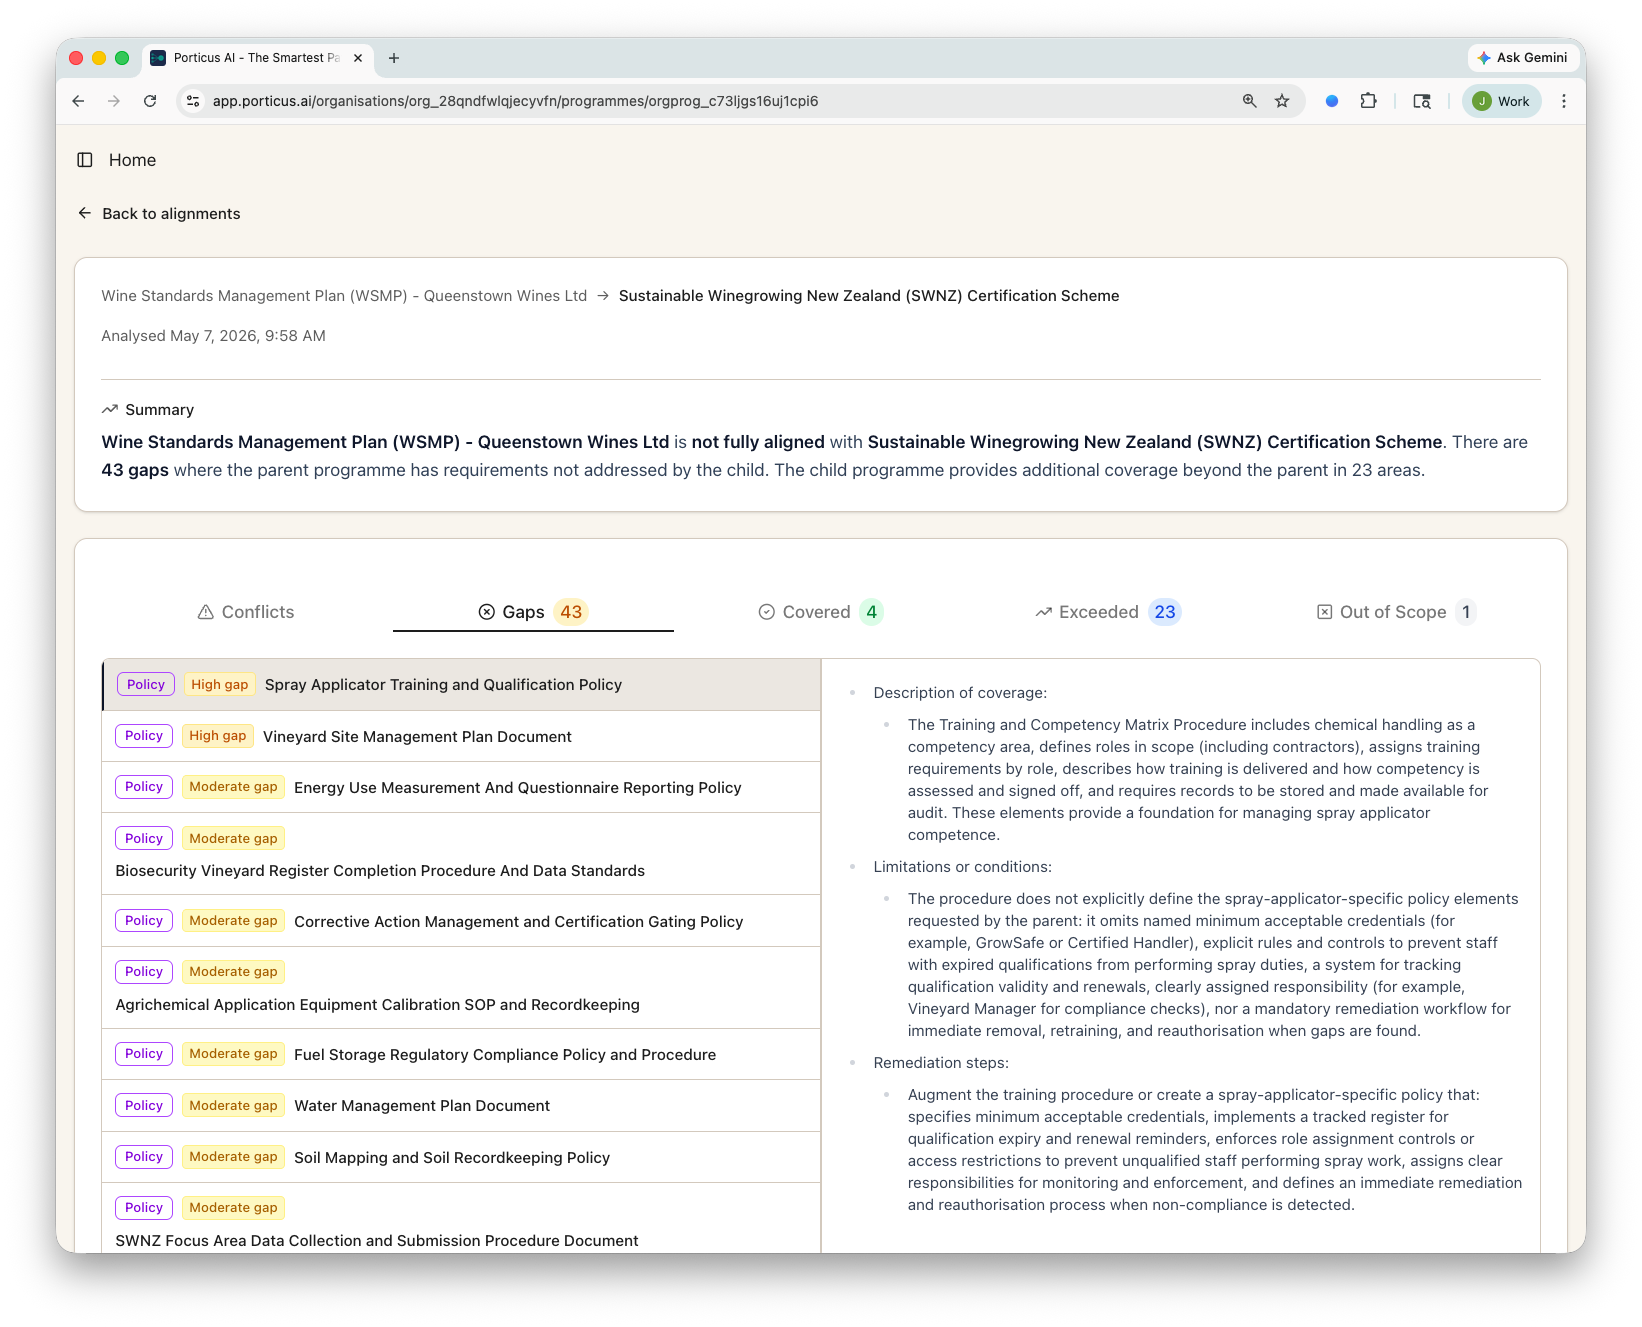Select Biosecurity Vineyard Register Completion Procedure row
Viewport: 1642px width, 1327px height.
461,854
